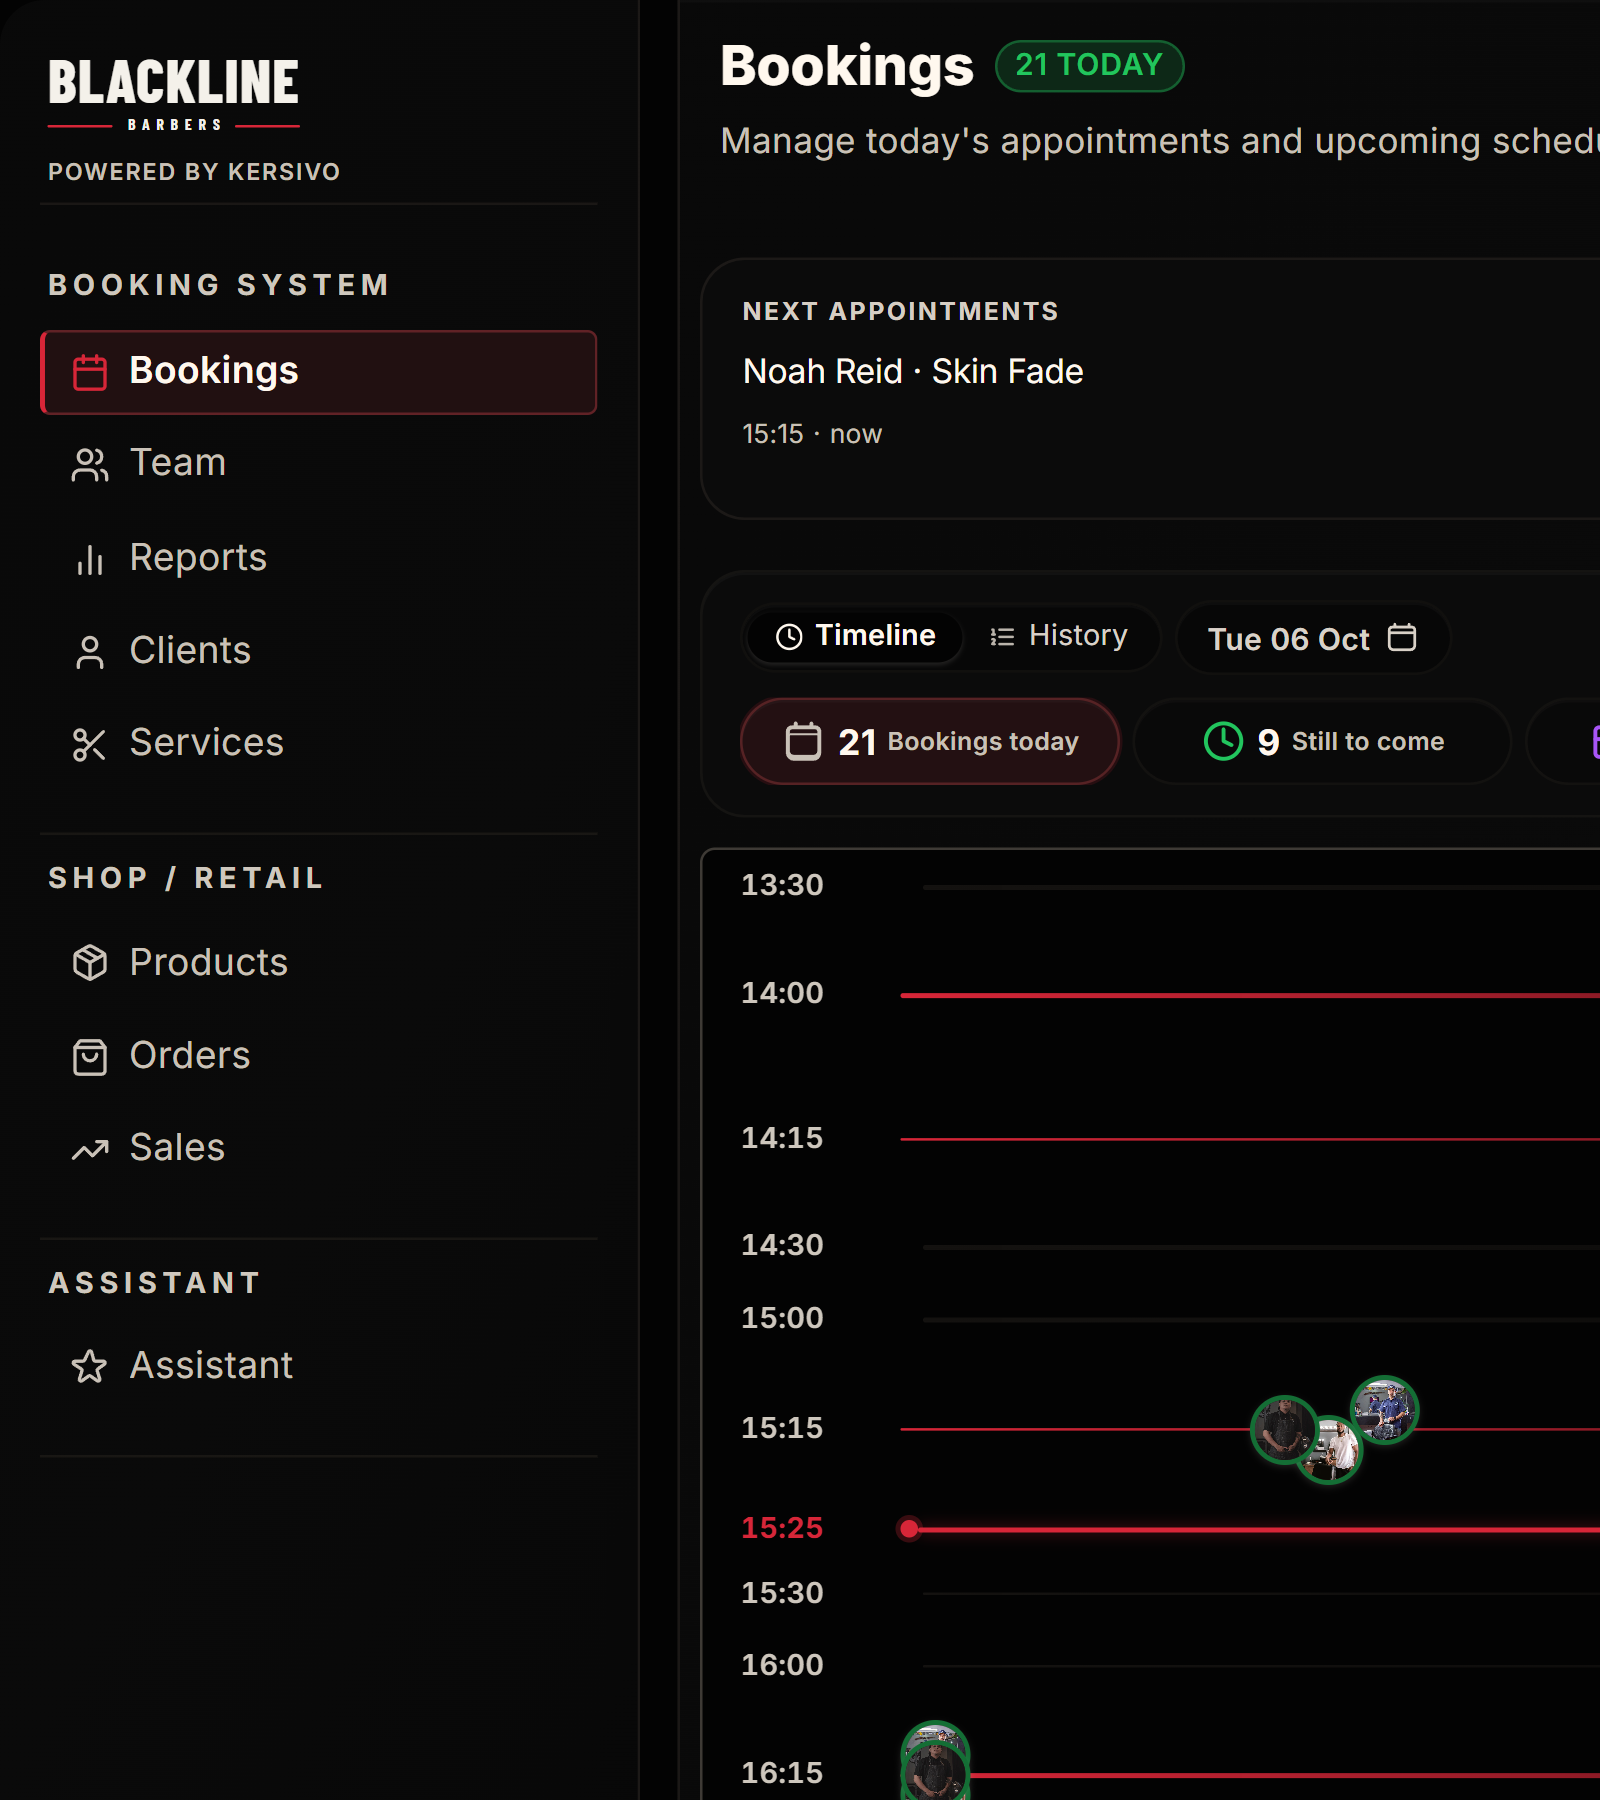Click the calendar icon beside Tue 06 Oct
This screenshot has height=1800, width=1600.
click(1402, 637)
